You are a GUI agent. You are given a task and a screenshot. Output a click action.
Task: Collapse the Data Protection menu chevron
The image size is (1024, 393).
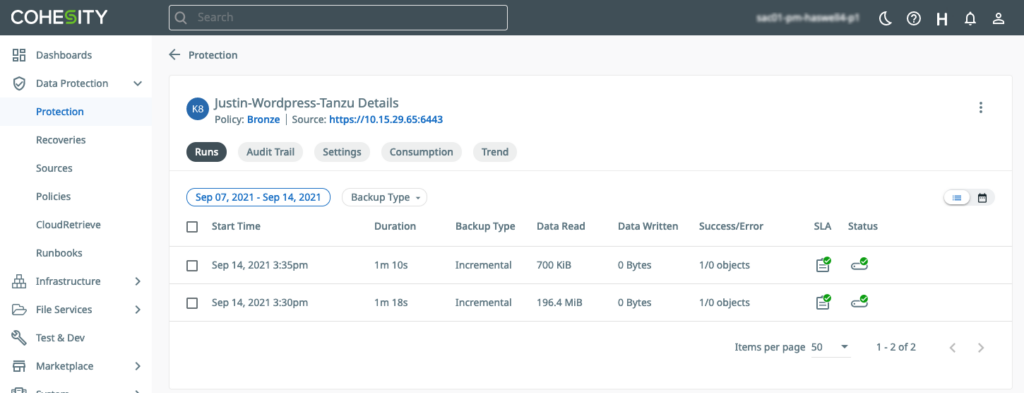(x=137, y=84)
